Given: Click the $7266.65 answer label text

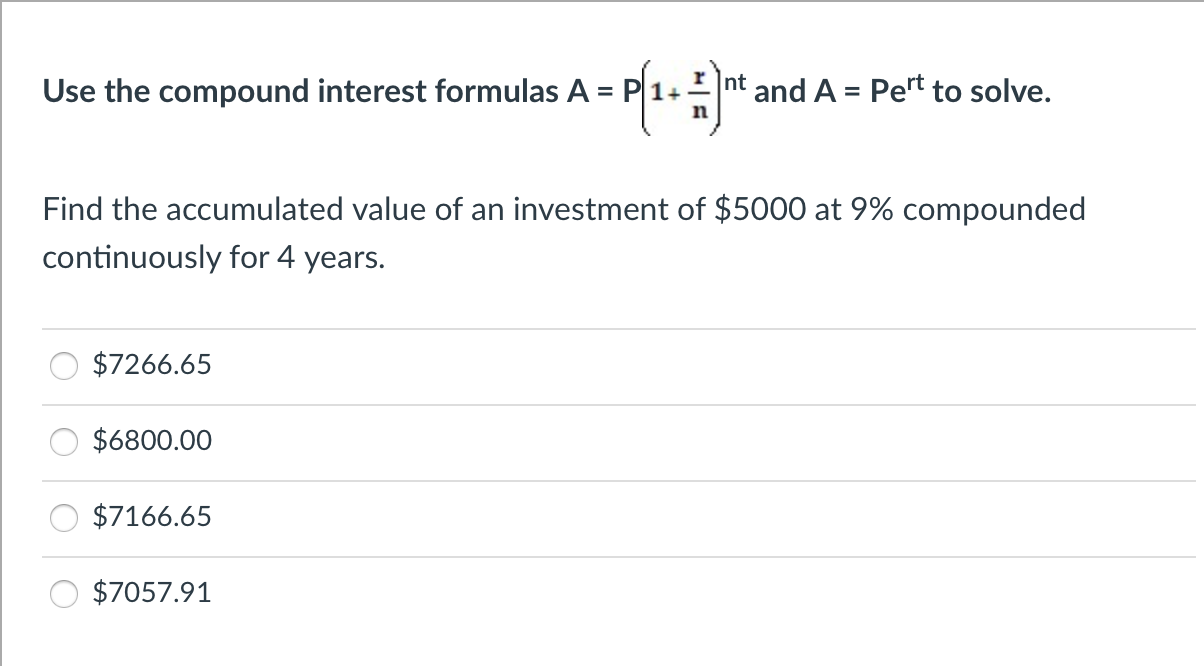Looking at the screenshot, I should pyautogui.click(x=151, y=365).
